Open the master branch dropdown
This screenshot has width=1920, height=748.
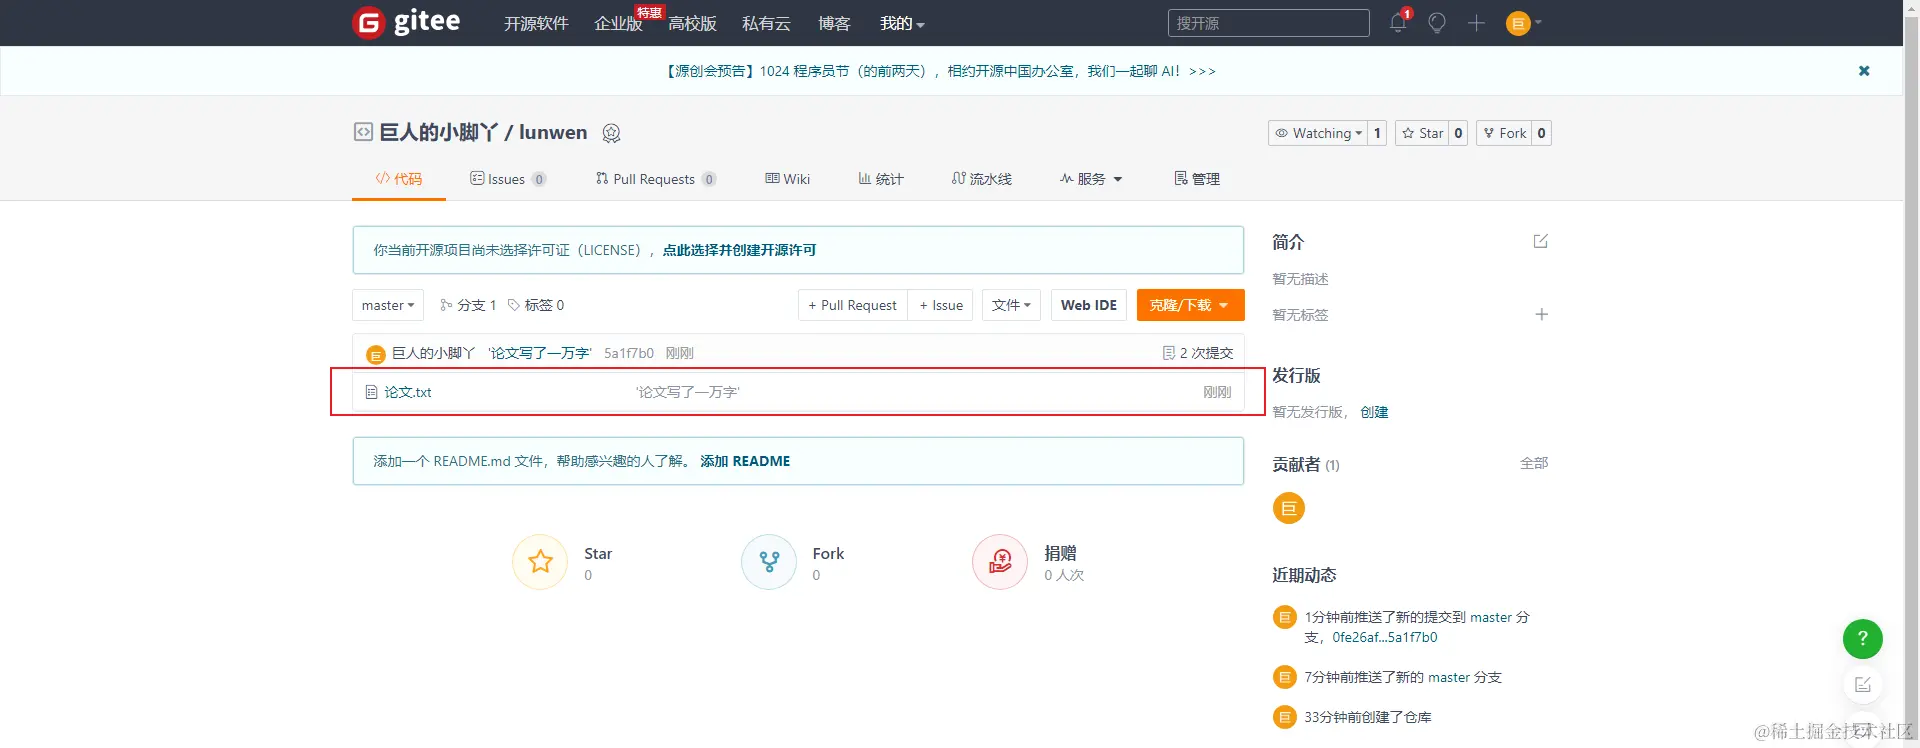pyautogui.click(x=388, y=305)
